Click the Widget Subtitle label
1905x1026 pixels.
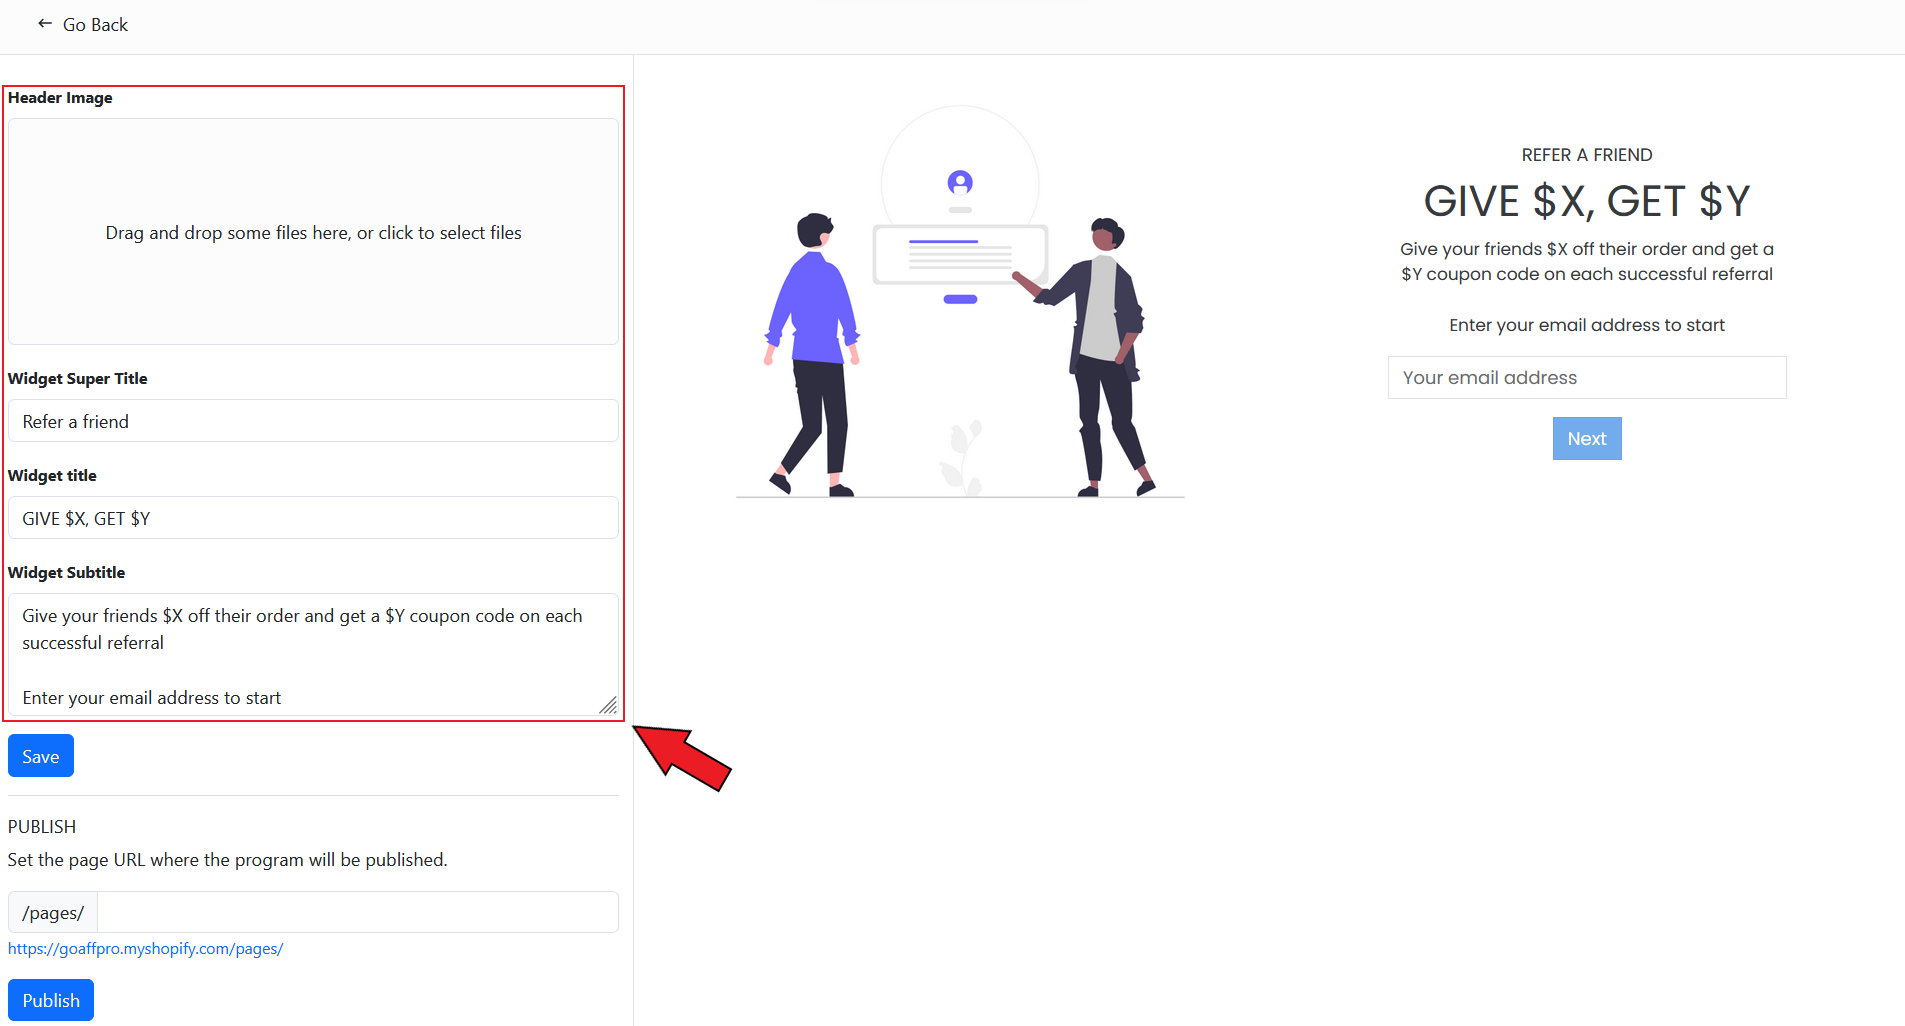(67, 573)
